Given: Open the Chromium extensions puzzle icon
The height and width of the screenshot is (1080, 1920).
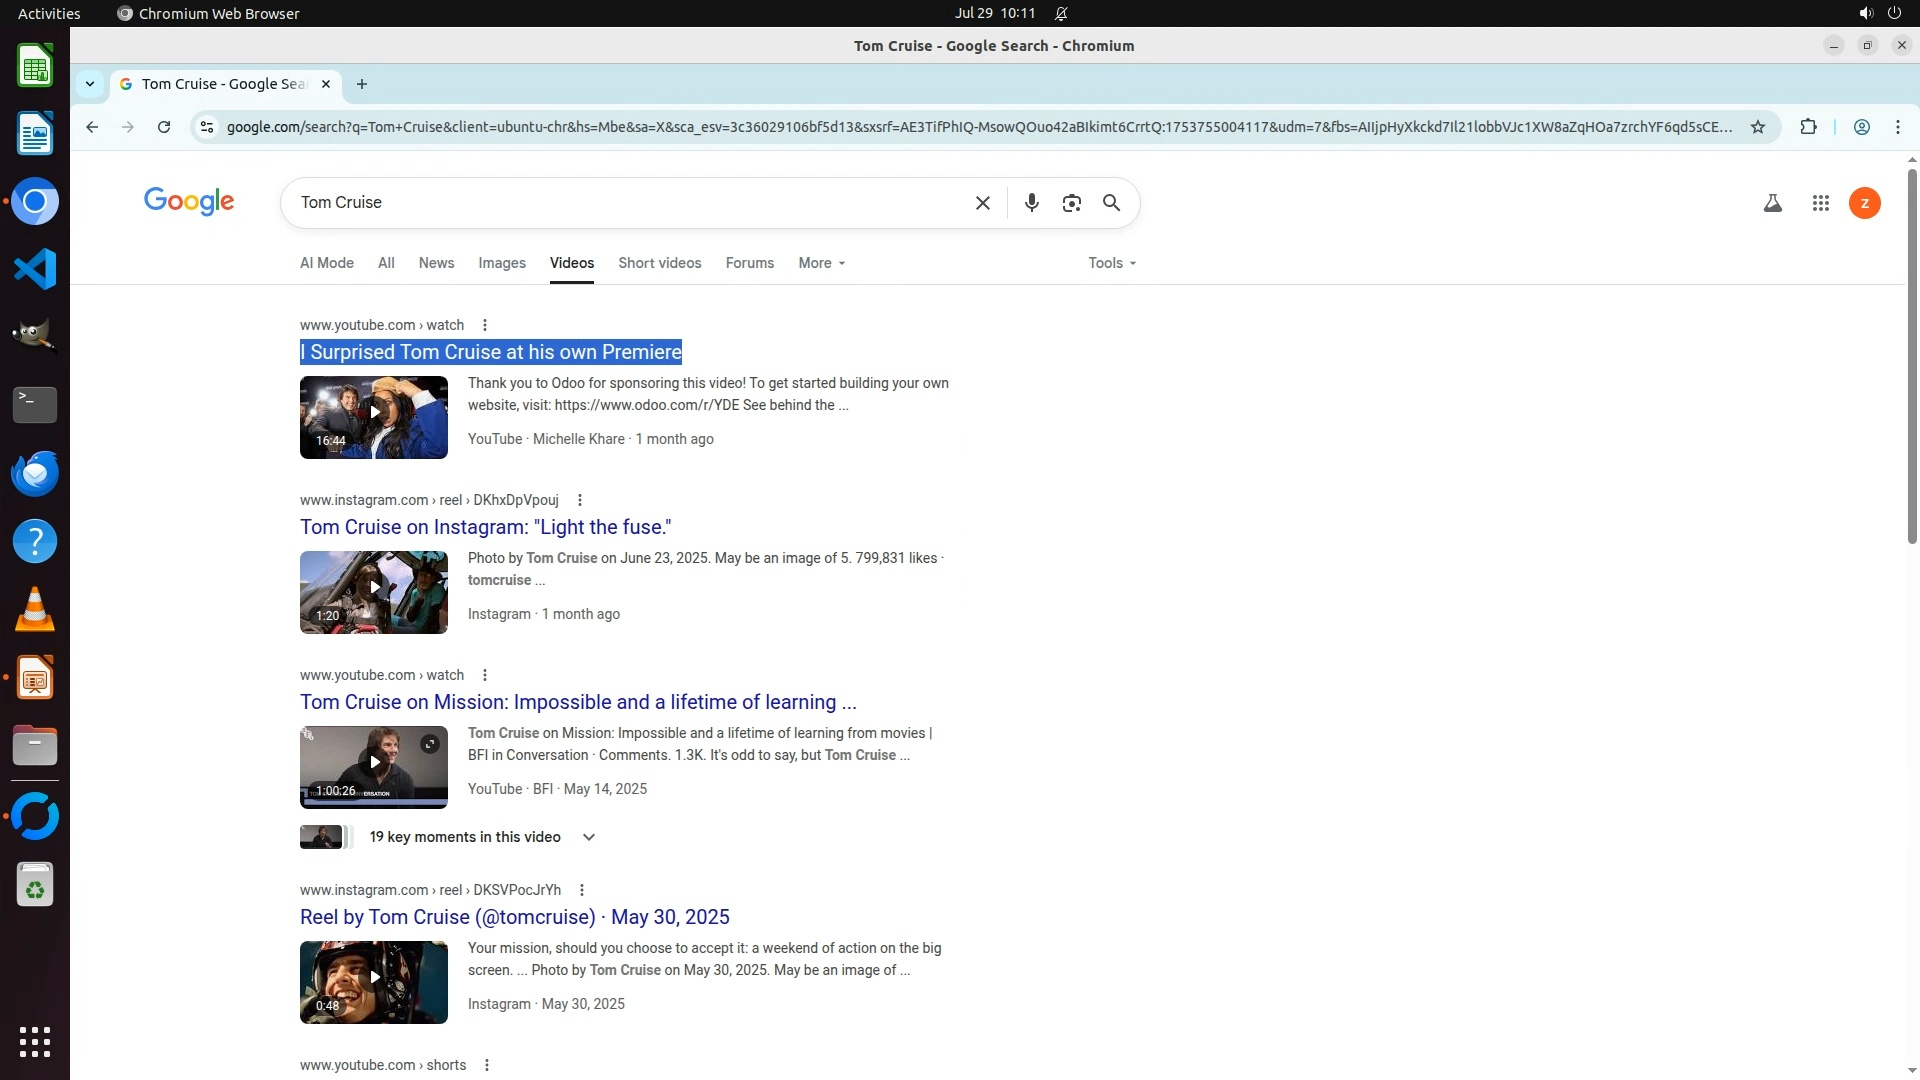Looking at the screenshot, I should (x=1808, y=127).
